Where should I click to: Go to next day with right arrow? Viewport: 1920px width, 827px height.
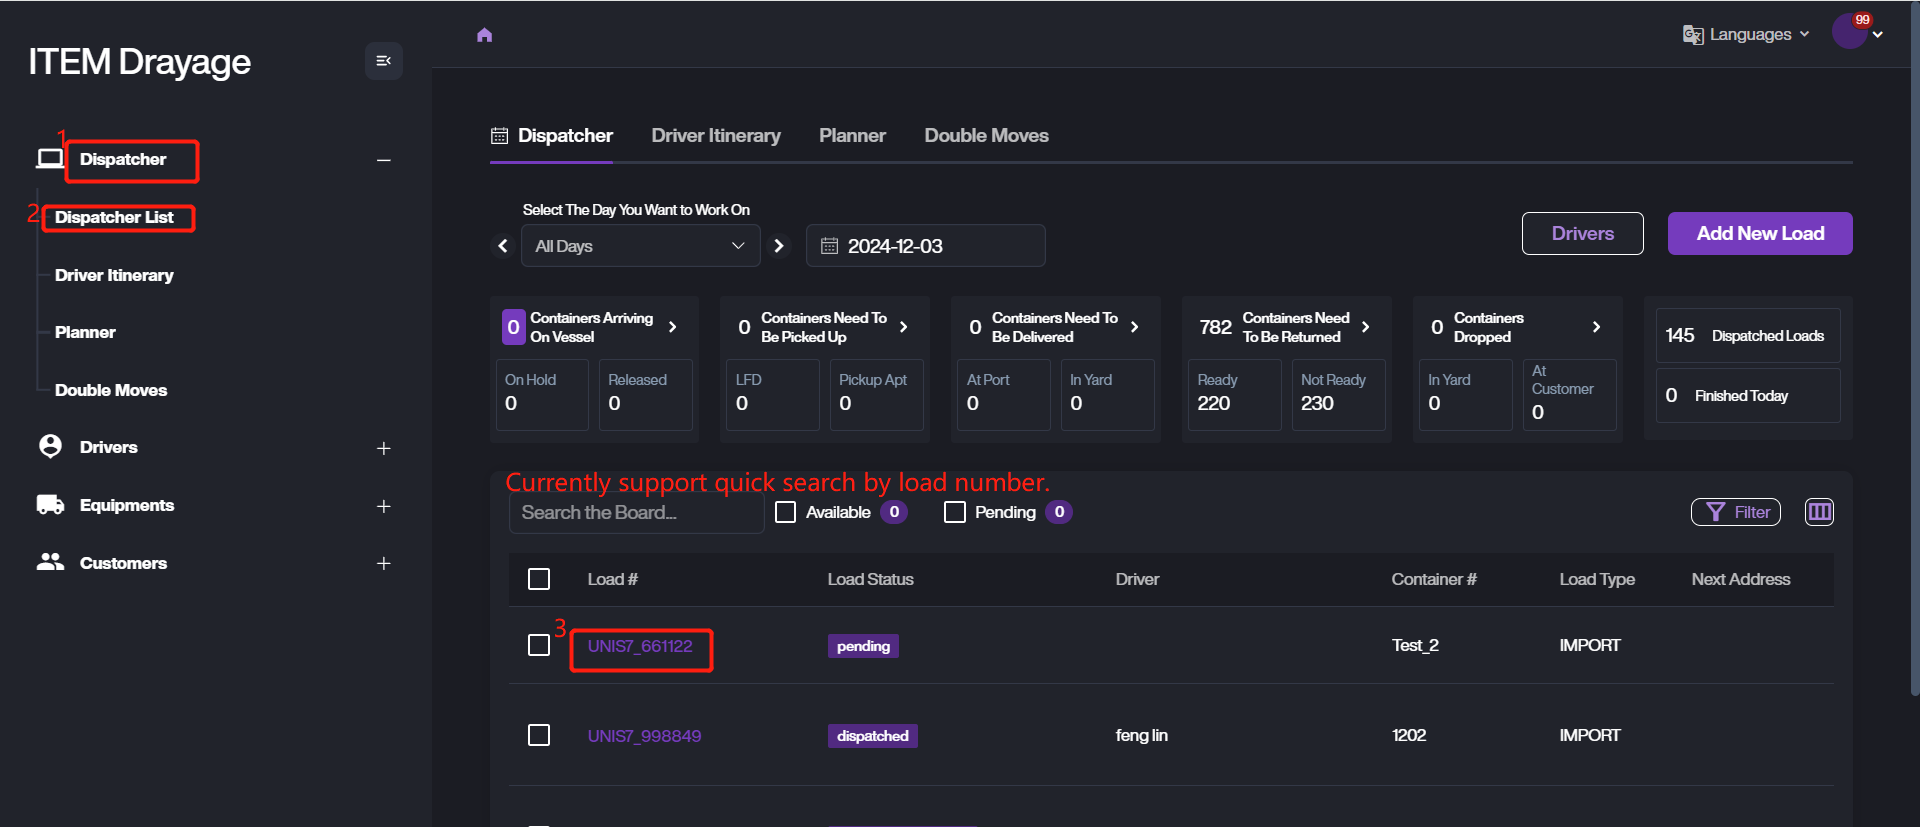779,246
